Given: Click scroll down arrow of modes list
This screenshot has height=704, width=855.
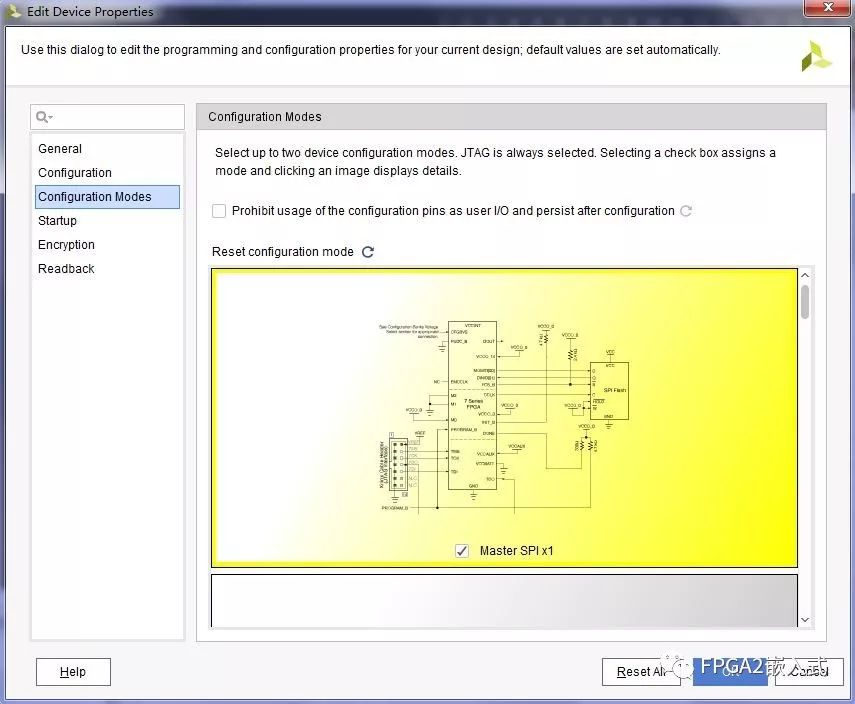Looking at the screenshot, I should coord(805,620).
